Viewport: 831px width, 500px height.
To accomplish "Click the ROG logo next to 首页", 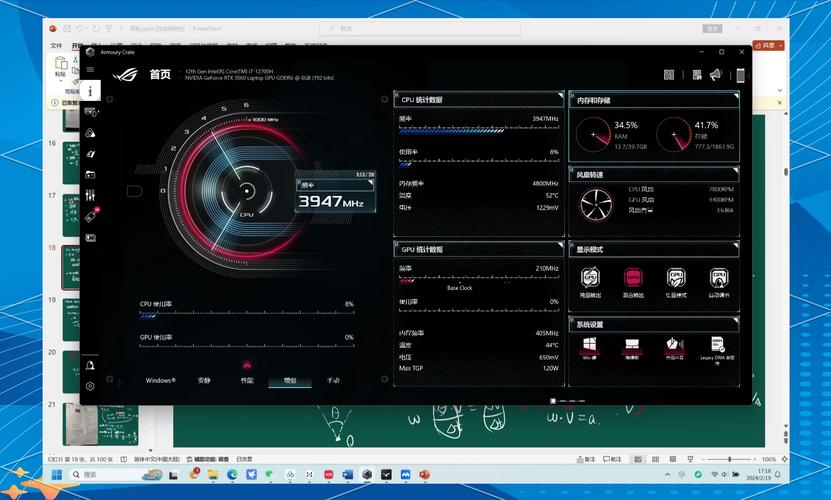I will click(125, 75).
